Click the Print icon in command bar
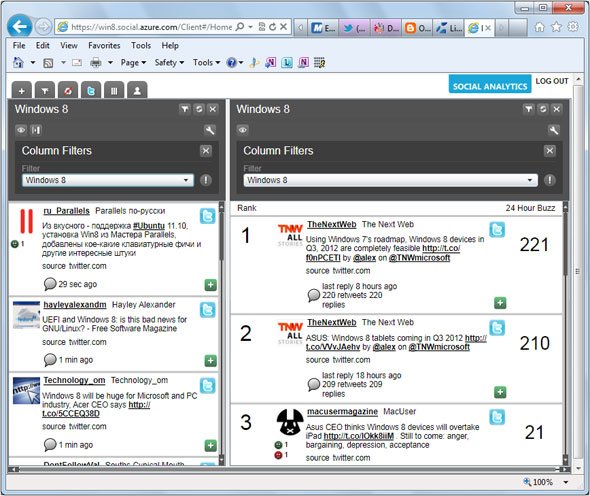The width and height of the screenshot is (590, 496). (x=96, y=62)
